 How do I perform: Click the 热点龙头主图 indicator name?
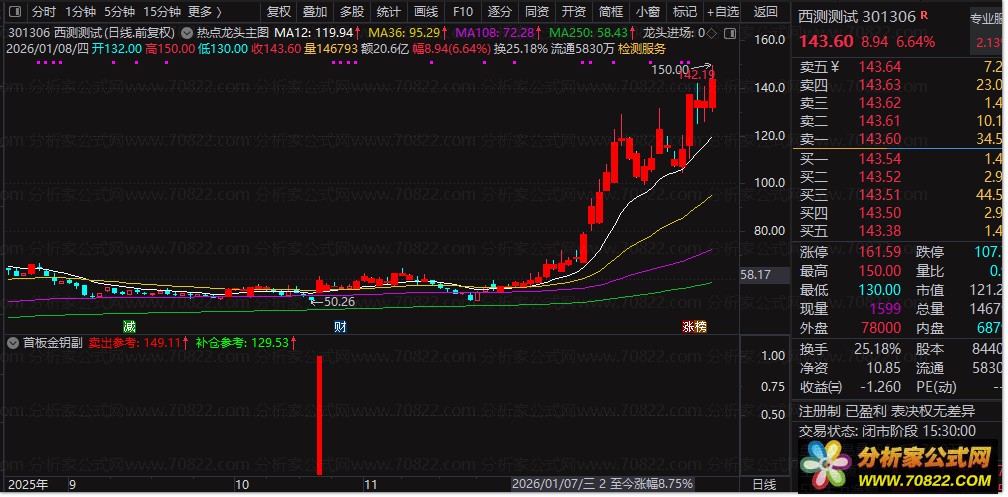(232, 32)
